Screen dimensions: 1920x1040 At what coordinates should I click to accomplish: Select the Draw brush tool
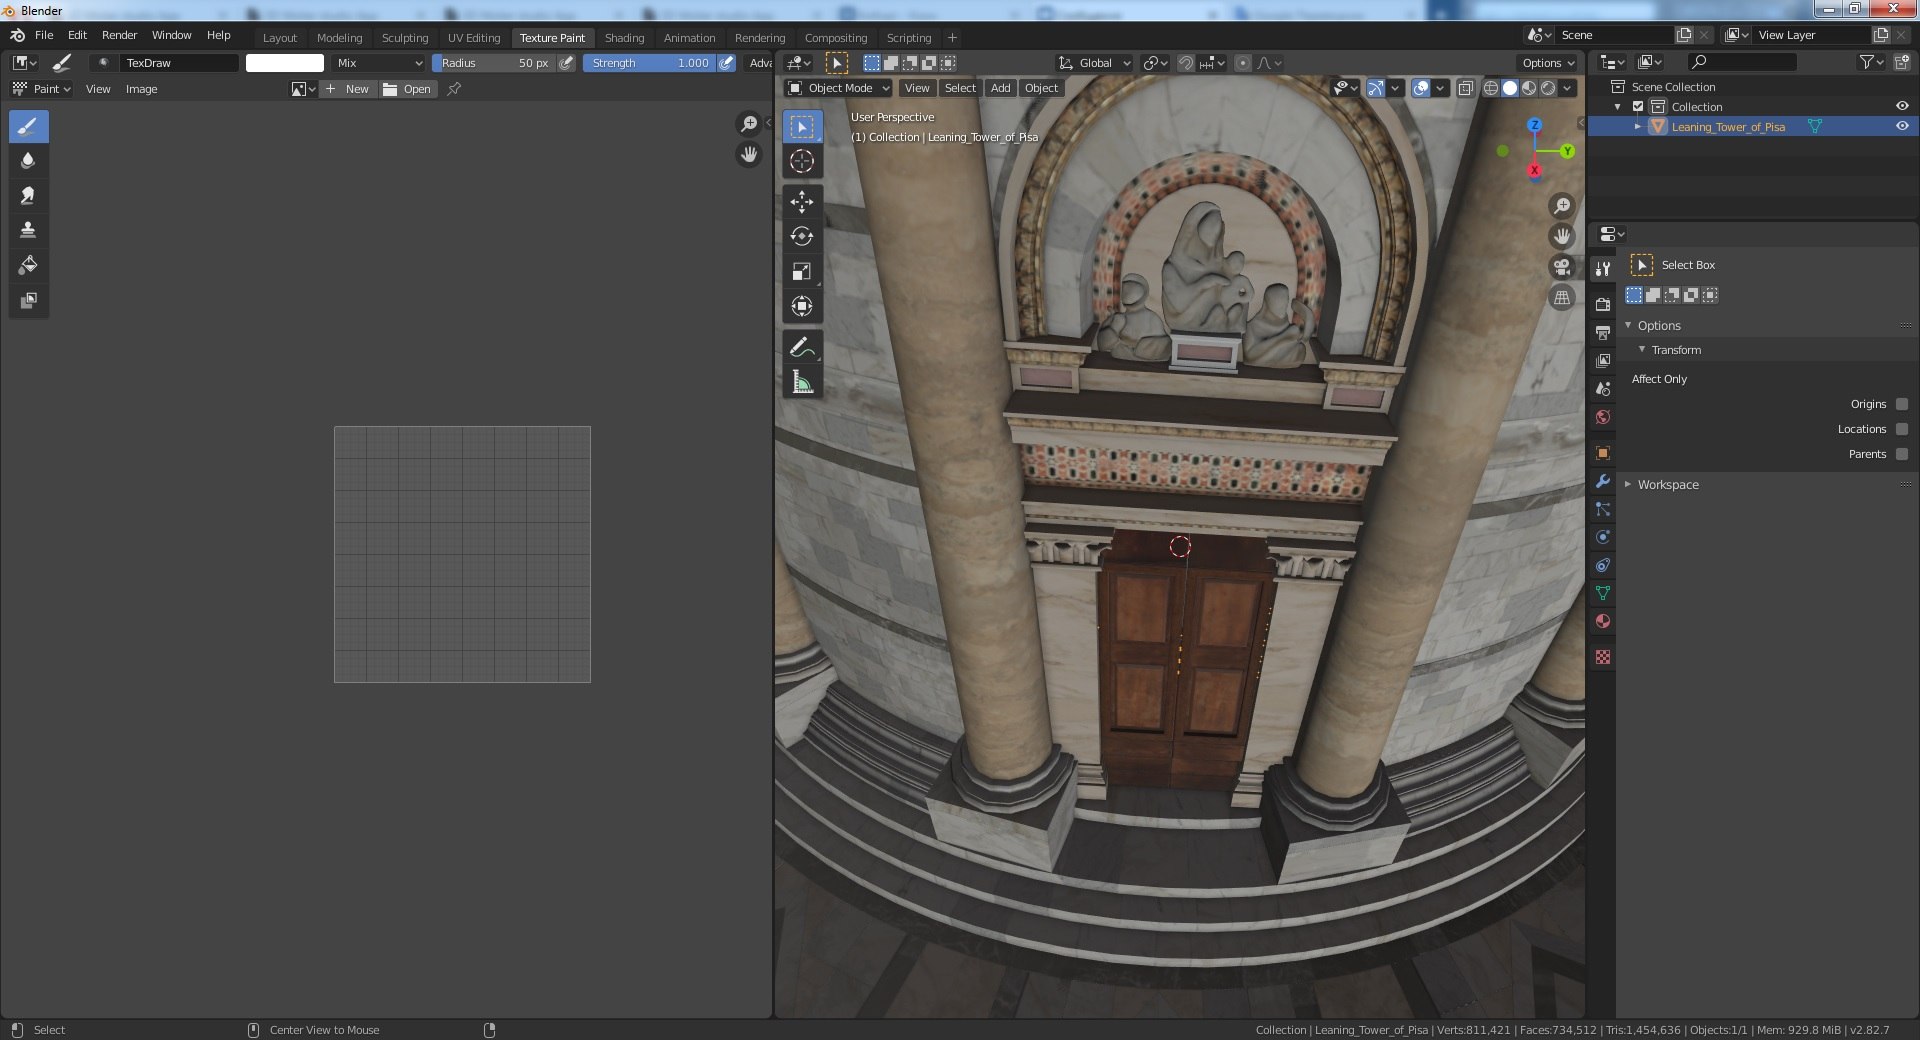pyautogui.click(x=28, y=127)
